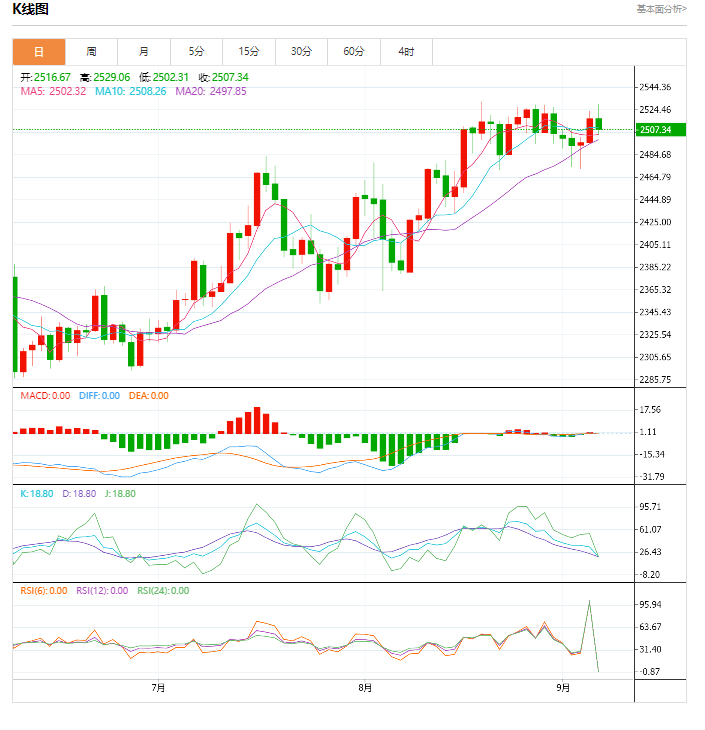
Task: Click the 低:2502.31 low price value
Action: point(164,77)
